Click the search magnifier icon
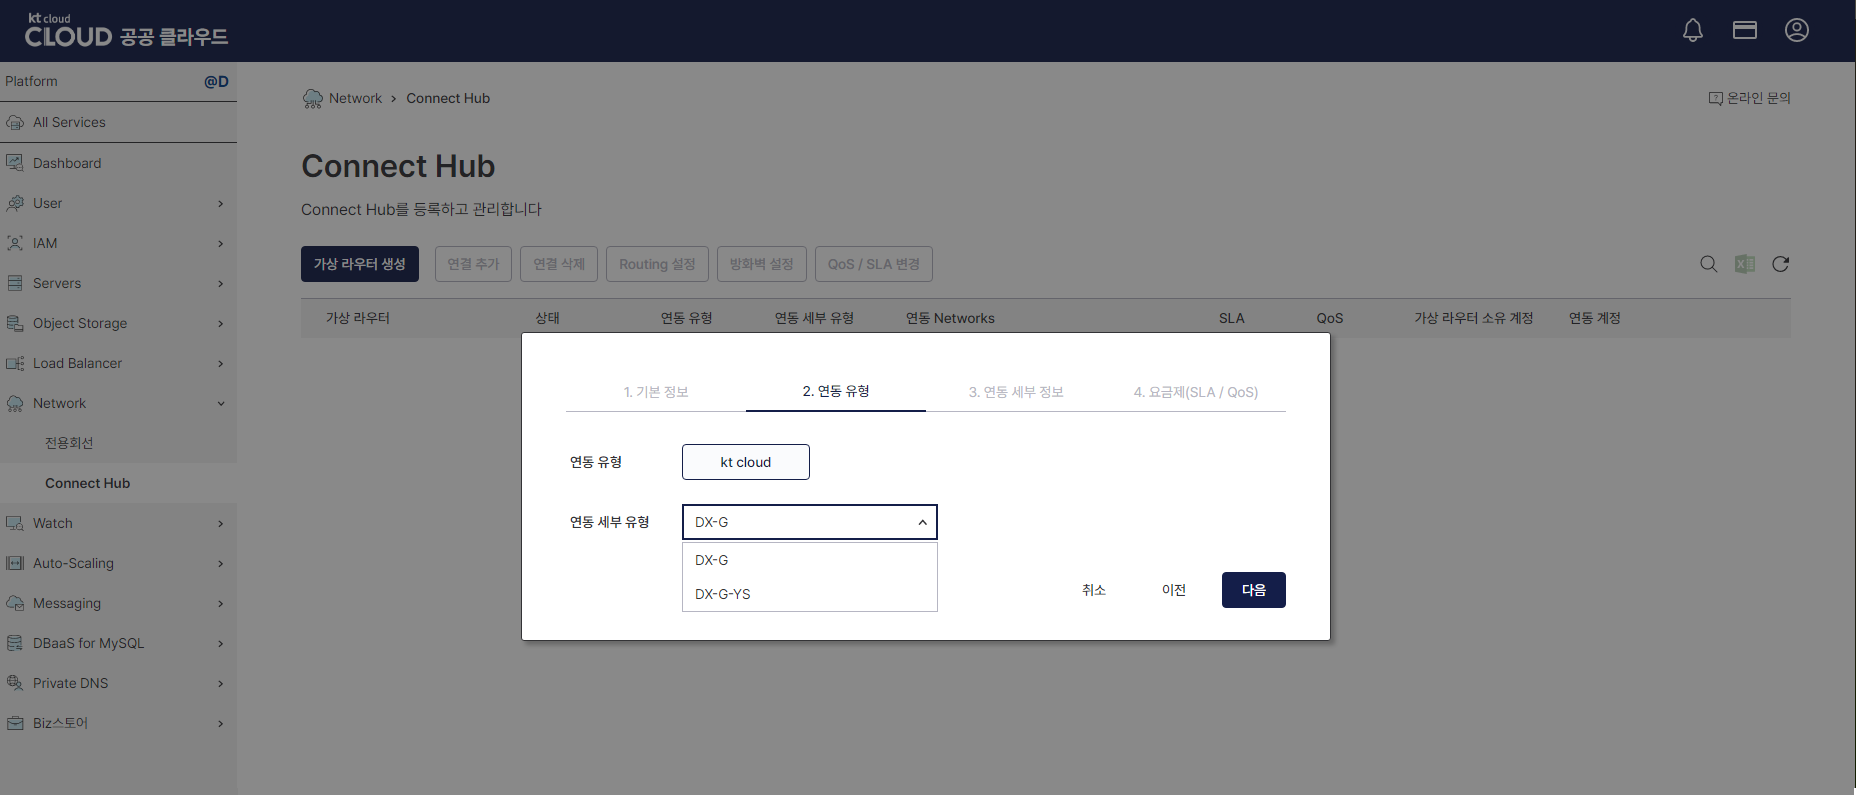 [x=1709, y=264]
